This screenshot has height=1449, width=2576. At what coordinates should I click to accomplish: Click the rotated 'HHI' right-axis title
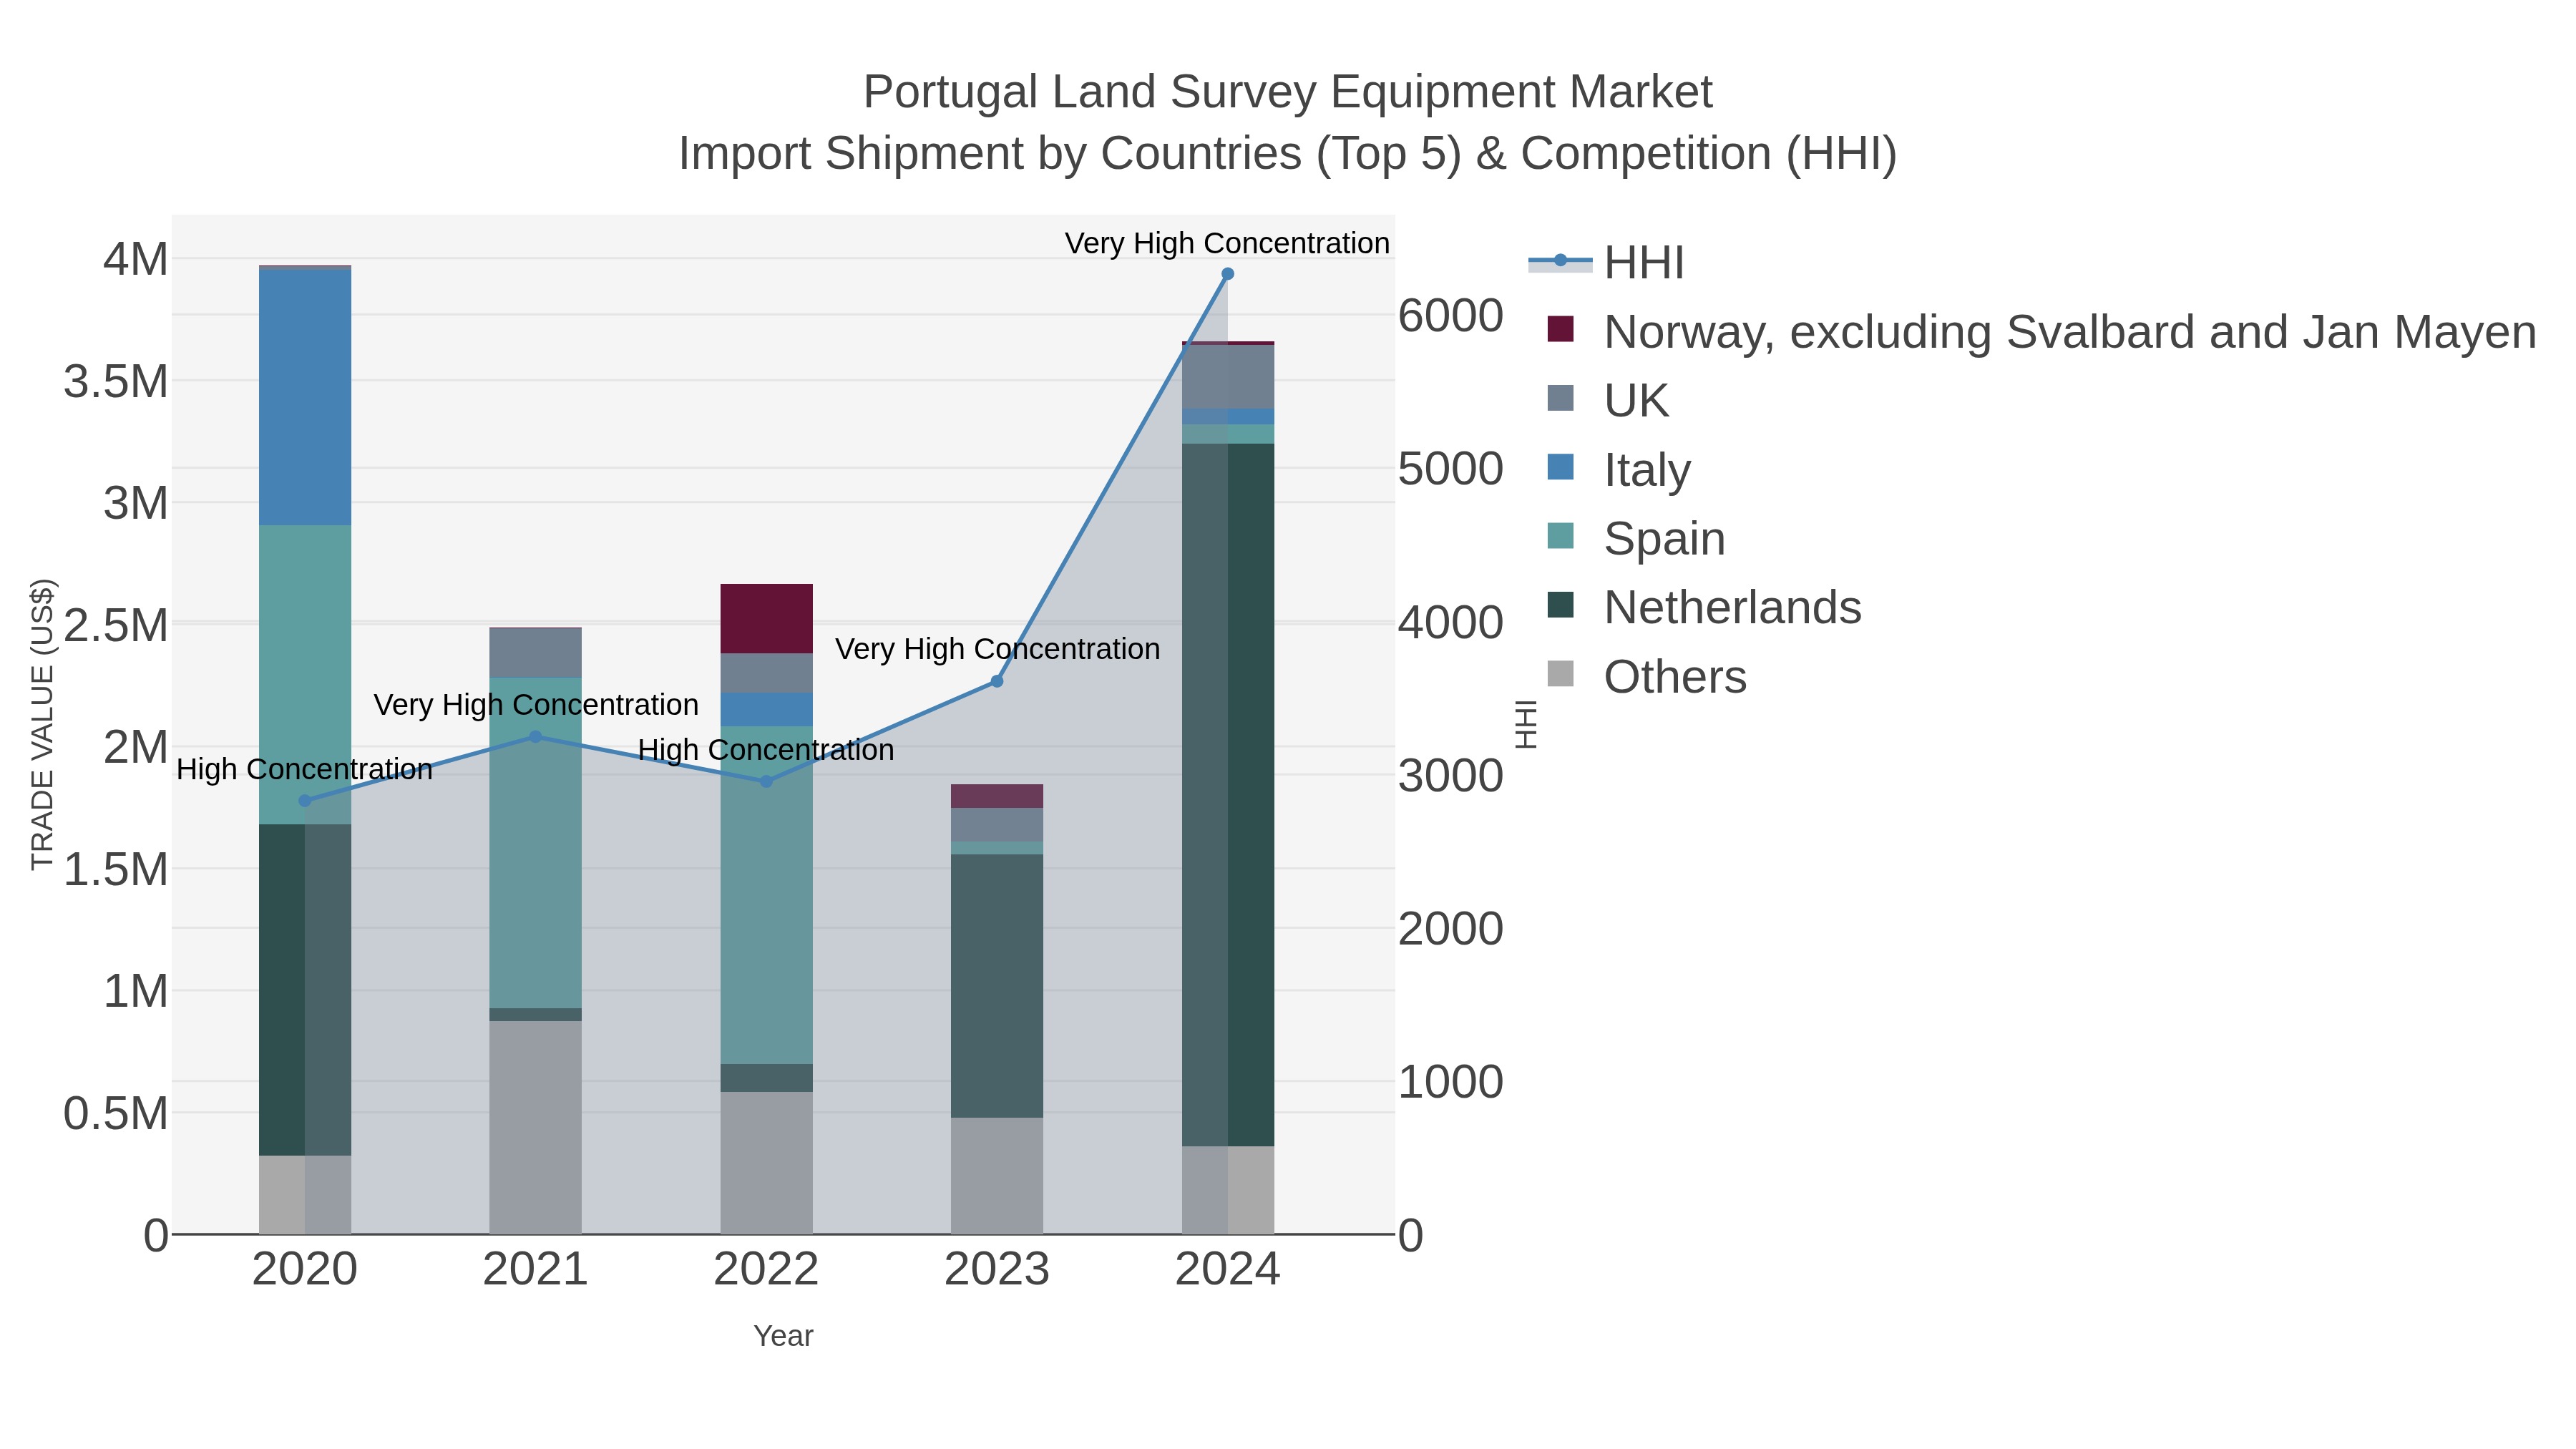click(1526, 724)
